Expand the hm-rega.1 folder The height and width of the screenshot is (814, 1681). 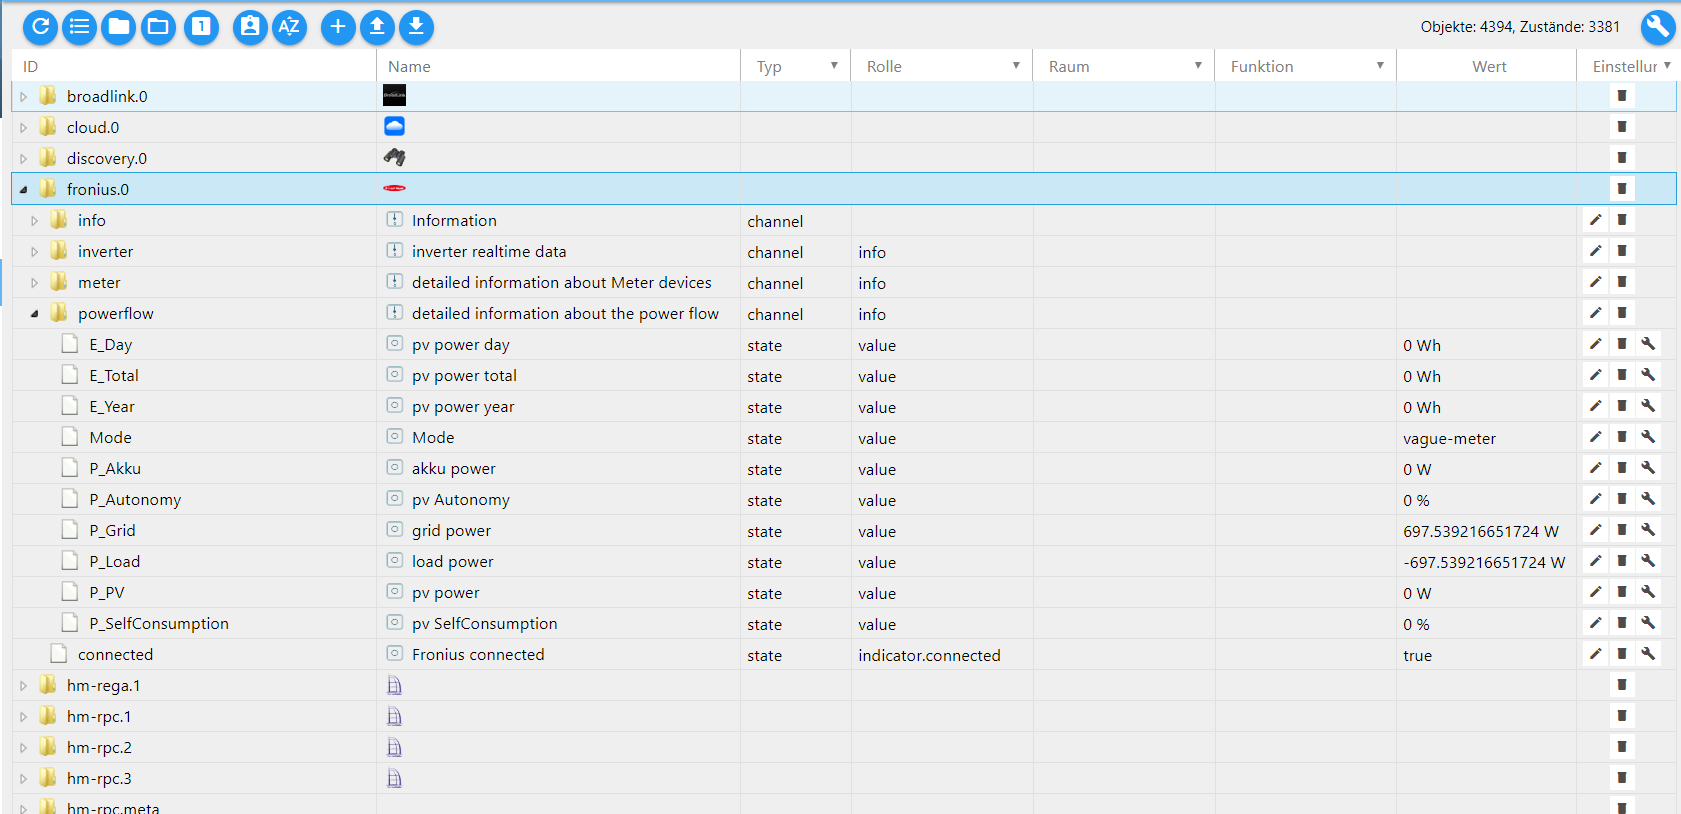[x=24, y=686]
